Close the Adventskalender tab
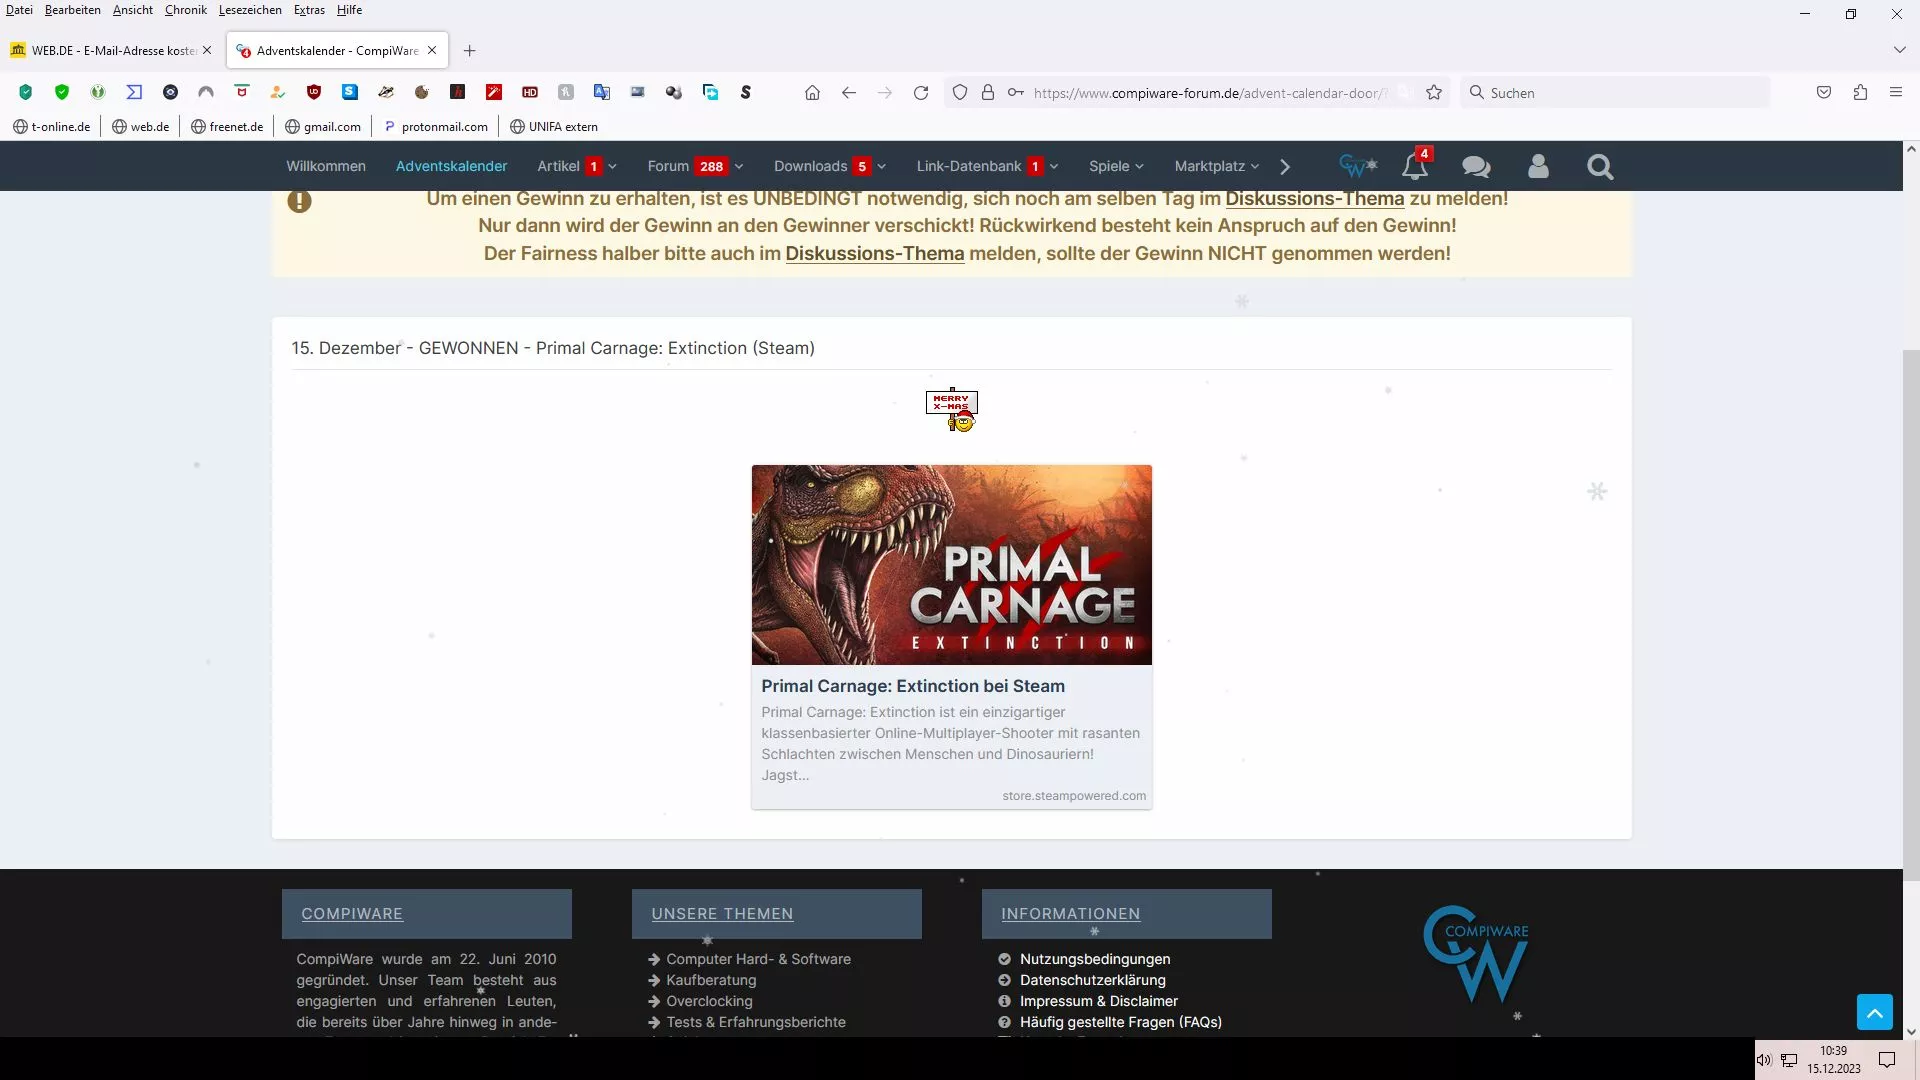 point(432,50)
